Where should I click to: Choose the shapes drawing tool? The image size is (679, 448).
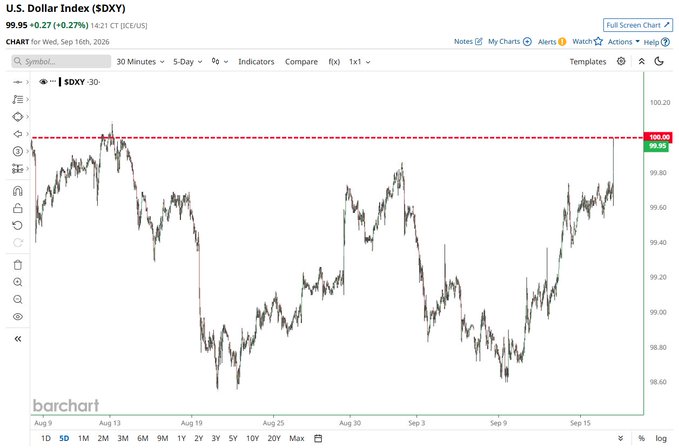click(17, 116)
